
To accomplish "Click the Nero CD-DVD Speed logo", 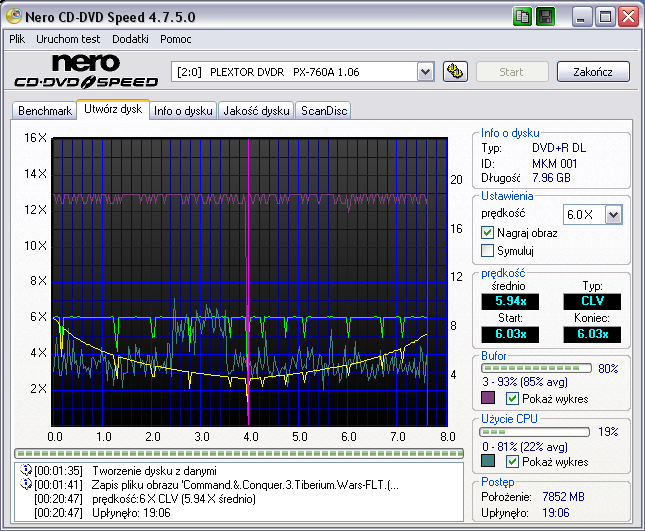I will coord(86,71).
